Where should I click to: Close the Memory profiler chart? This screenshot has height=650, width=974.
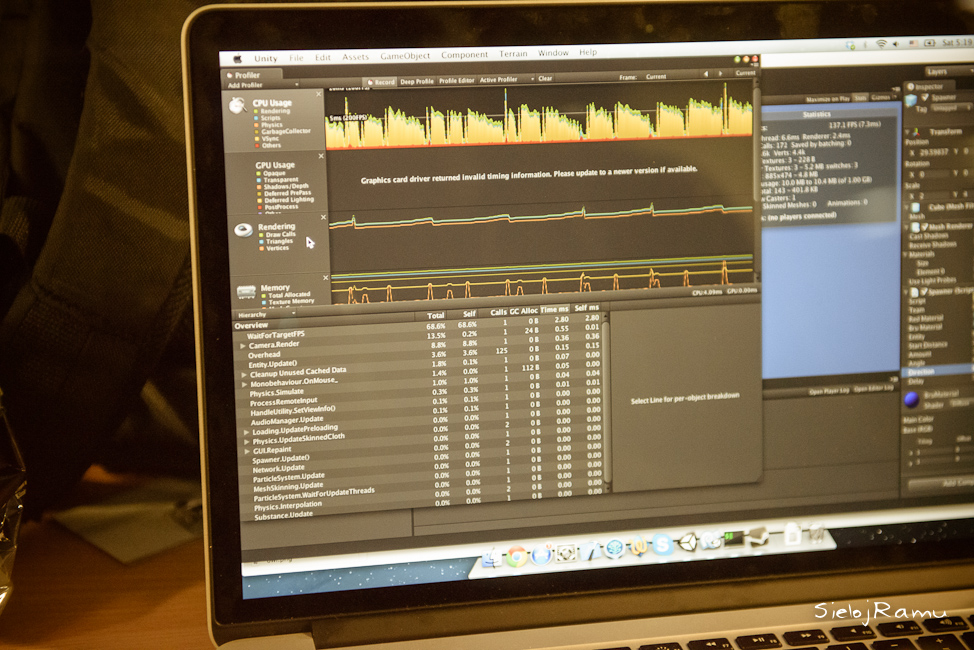coord(325,277)
